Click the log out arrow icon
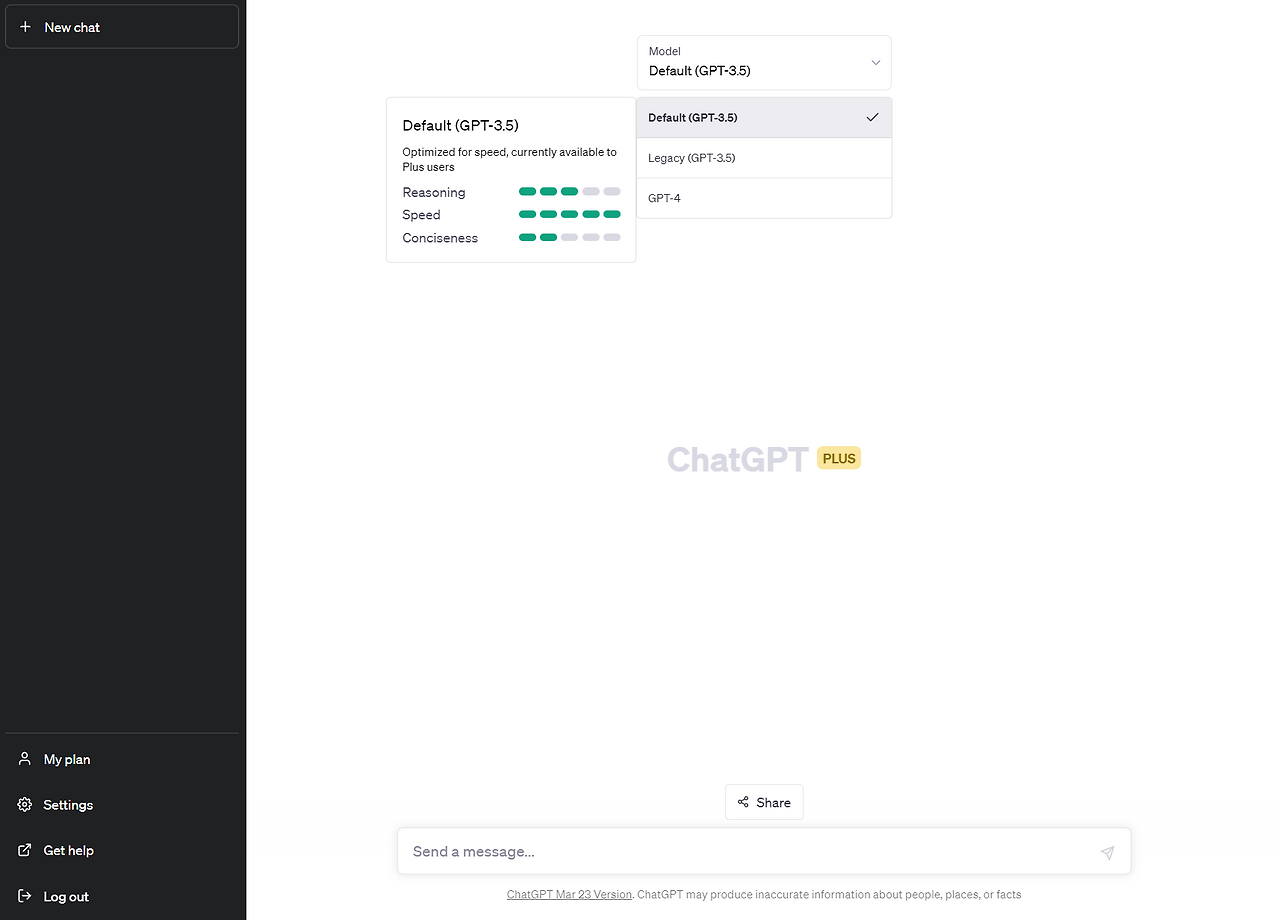 point(24,896)
